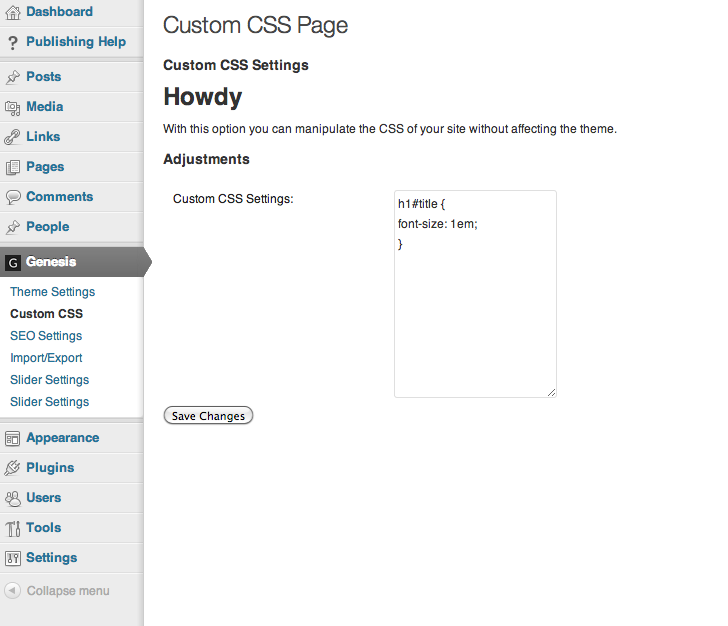Click the Links chain icon

tap(12, 137)
